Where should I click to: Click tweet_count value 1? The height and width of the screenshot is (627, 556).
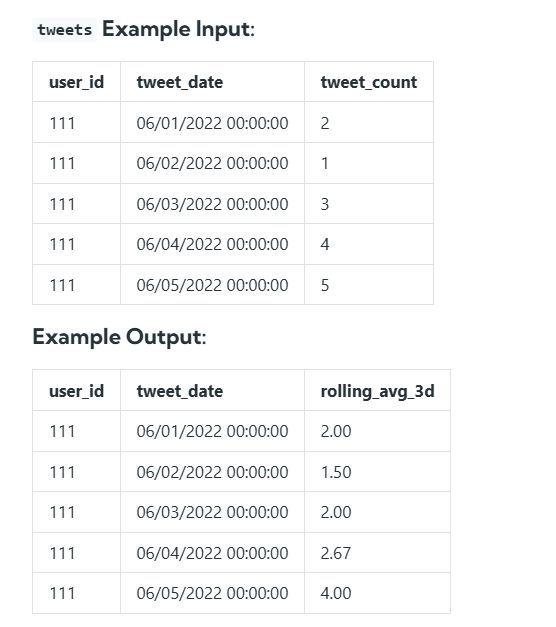pyautogui.click(x=325, y=163)
